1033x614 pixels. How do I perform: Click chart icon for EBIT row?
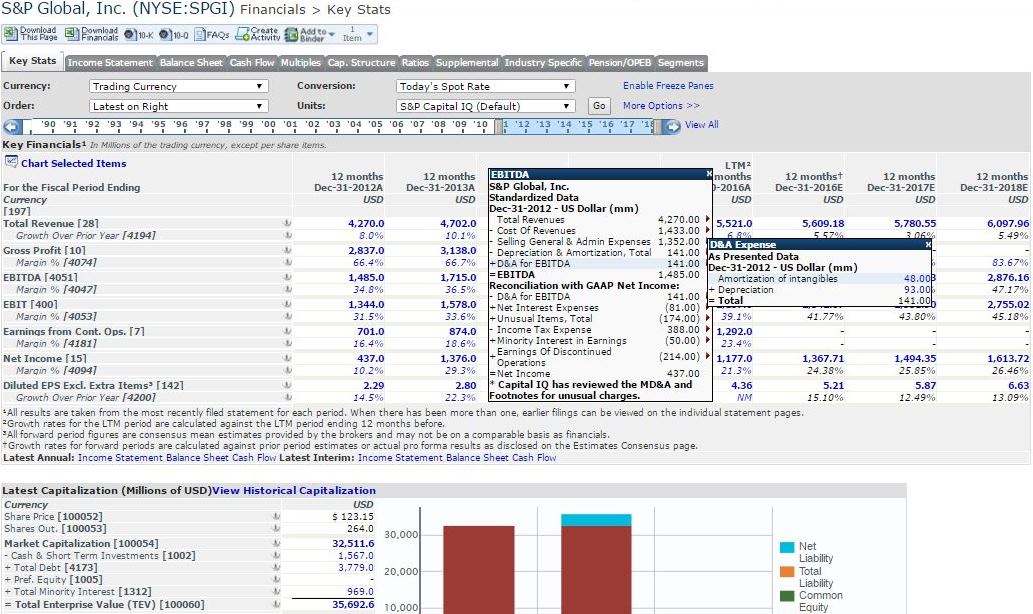(287, 304)
